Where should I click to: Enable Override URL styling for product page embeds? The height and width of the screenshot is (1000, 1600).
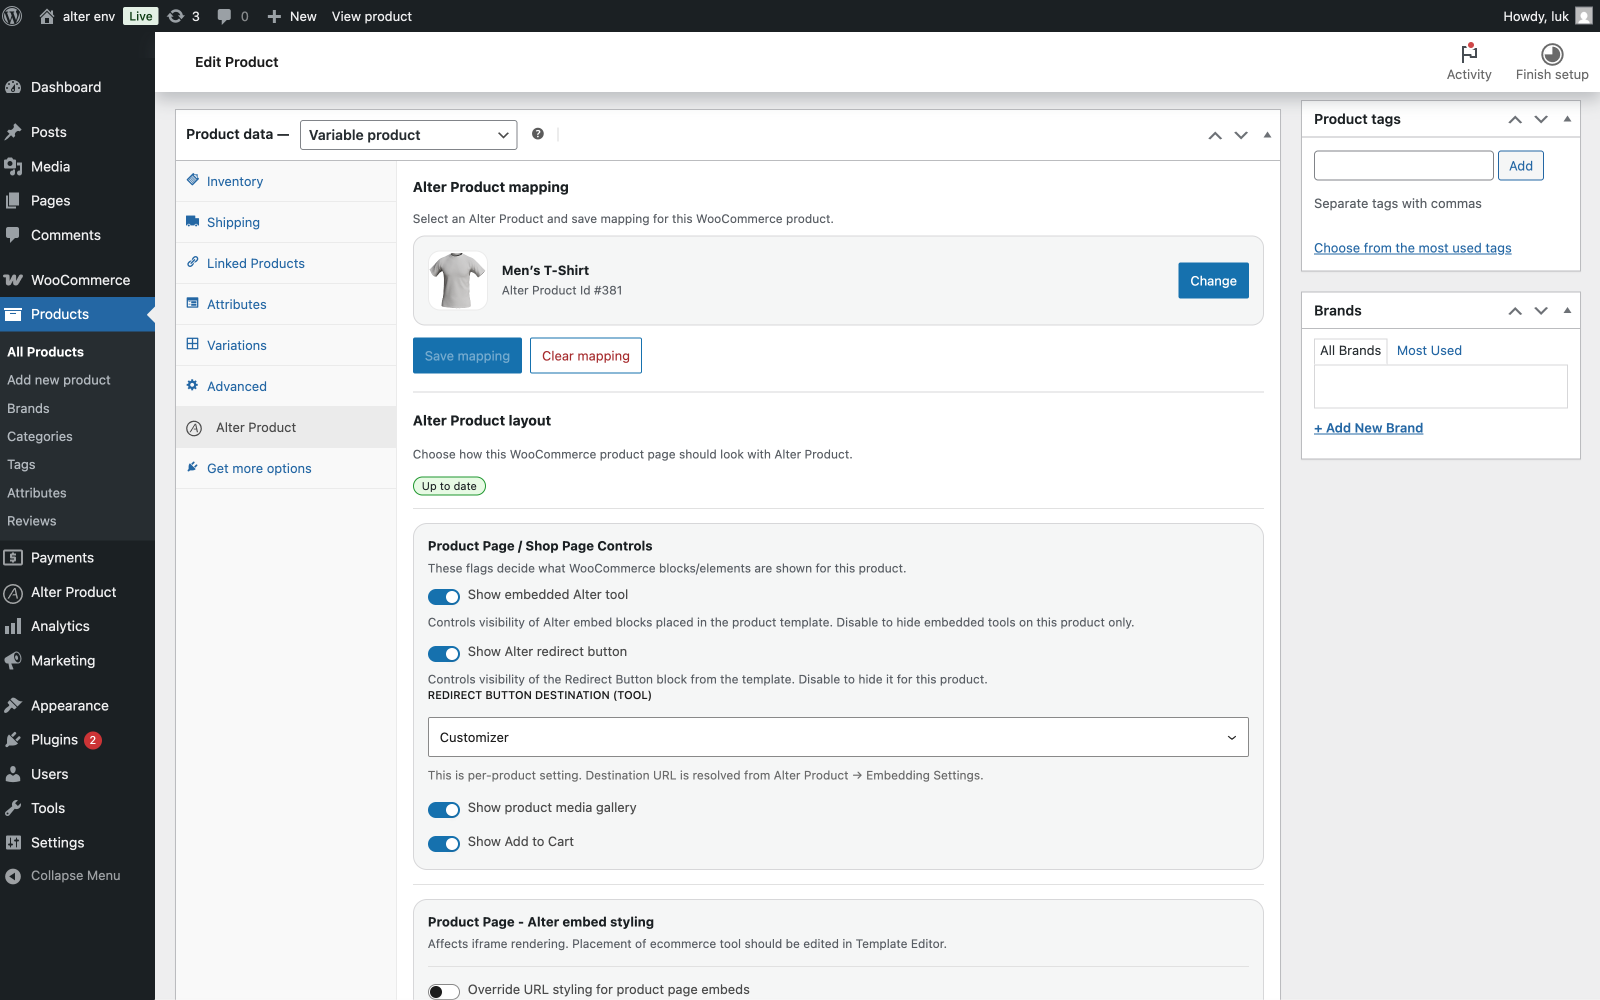444,991
